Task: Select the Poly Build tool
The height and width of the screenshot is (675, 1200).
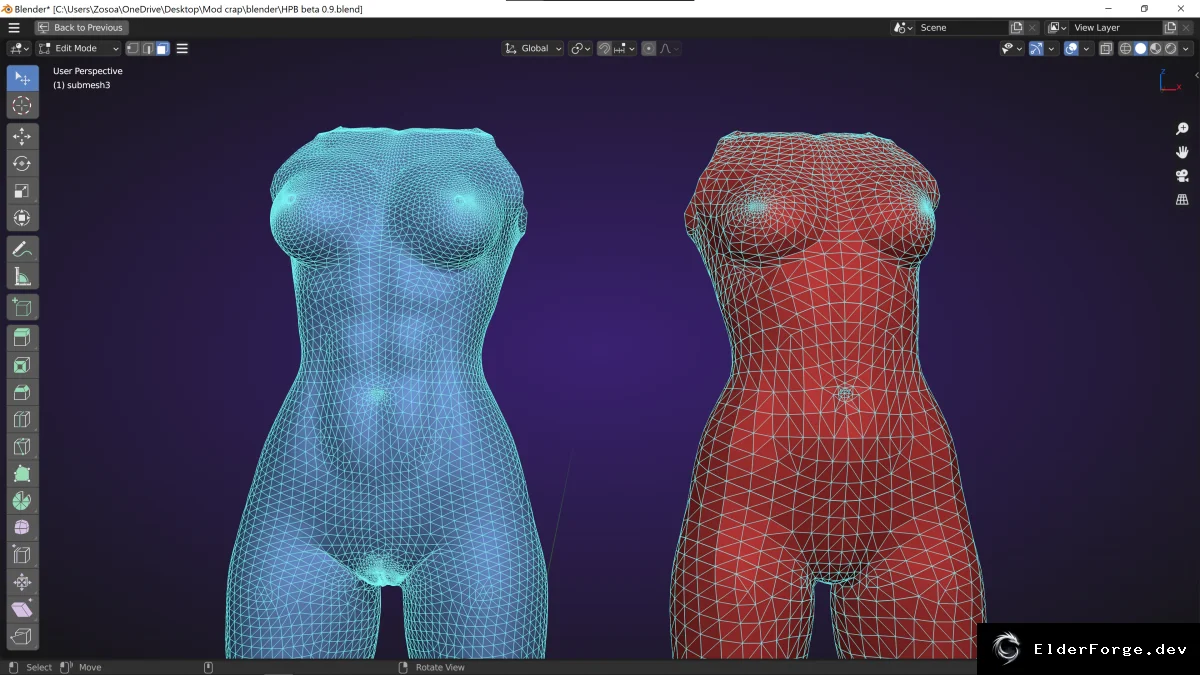Action: [22, 473]
